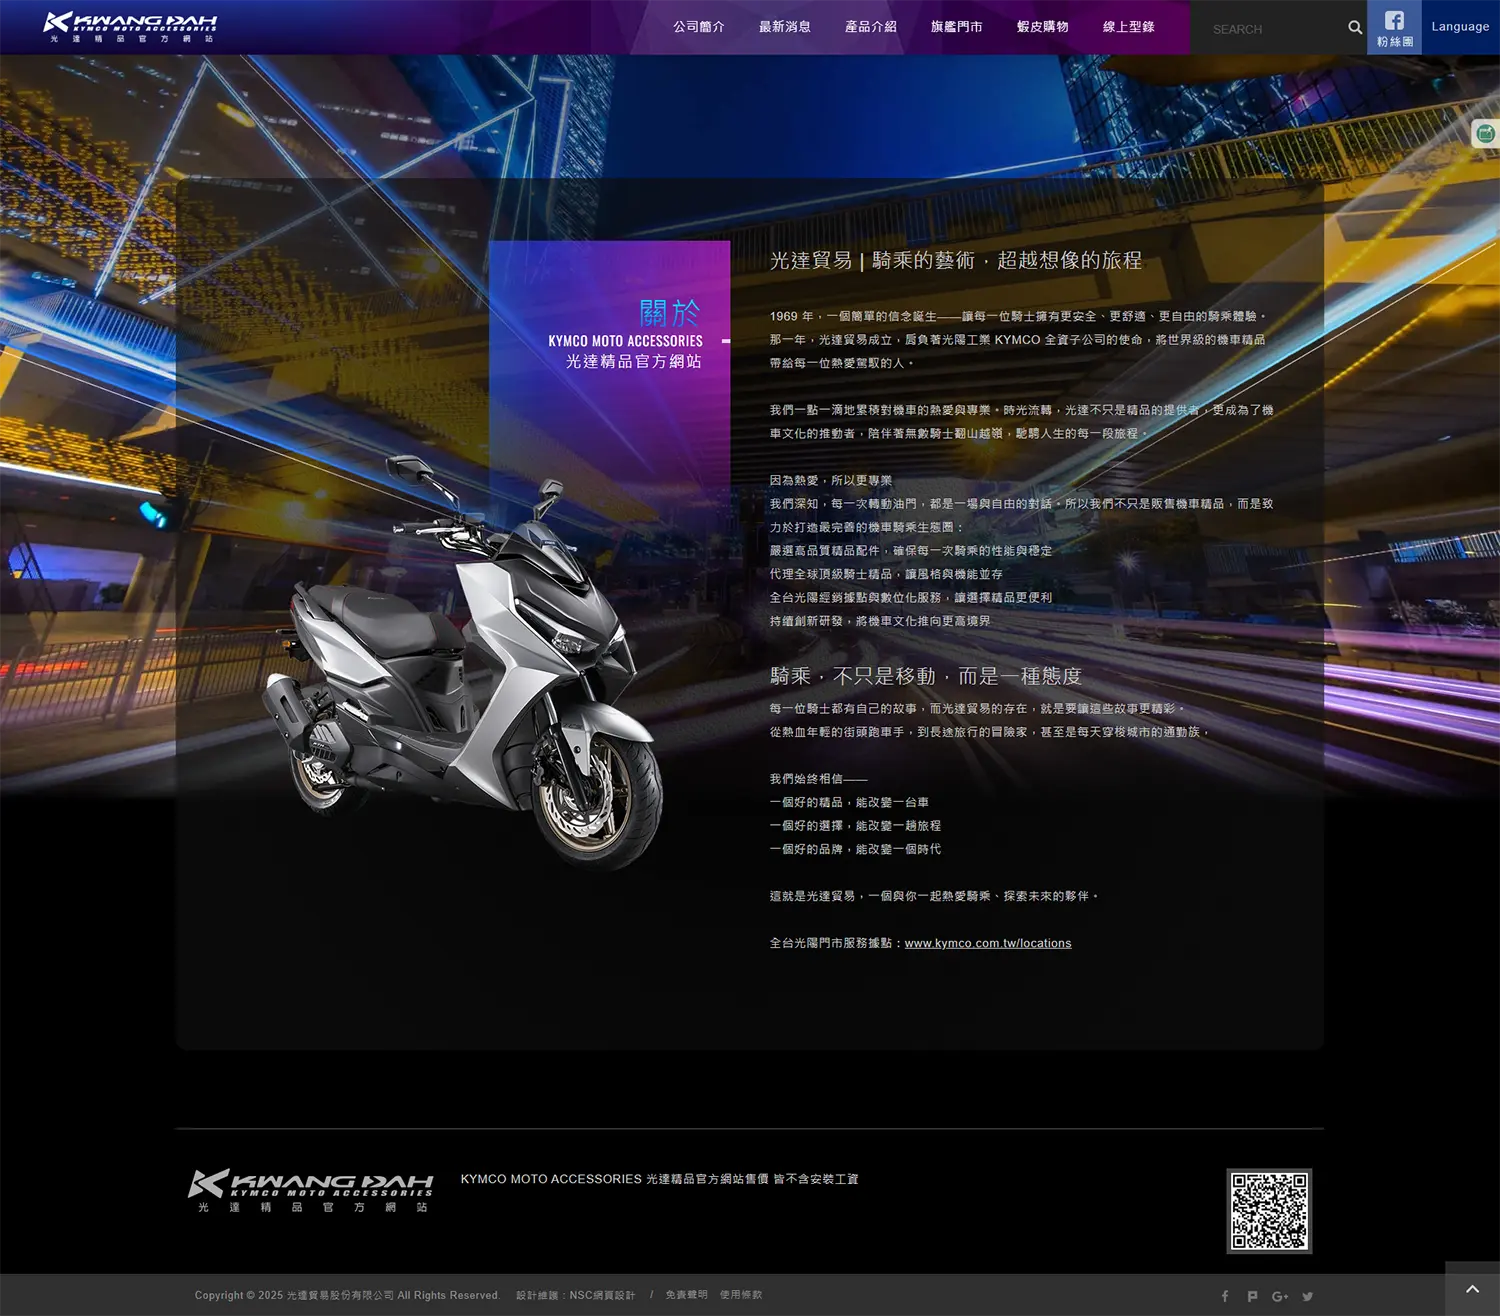The image size is (1500, 1316).
Task: Click the search magnifier icon
Action: [1355, 28]
